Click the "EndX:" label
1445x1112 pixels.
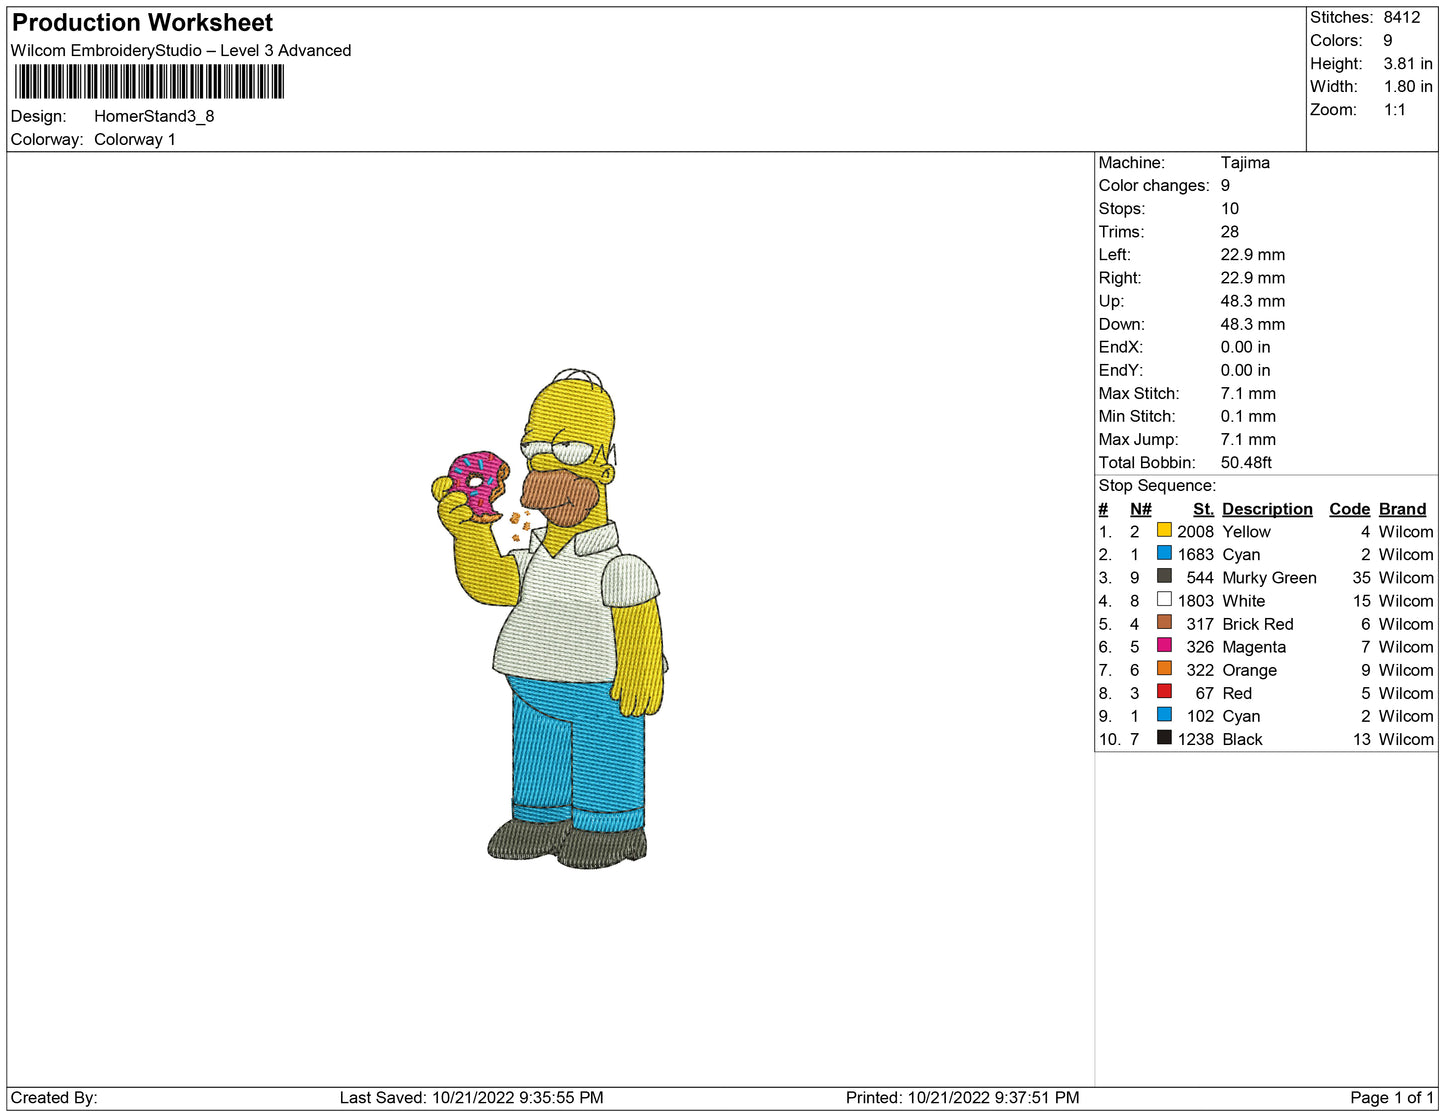click(x=1121, y=347)
